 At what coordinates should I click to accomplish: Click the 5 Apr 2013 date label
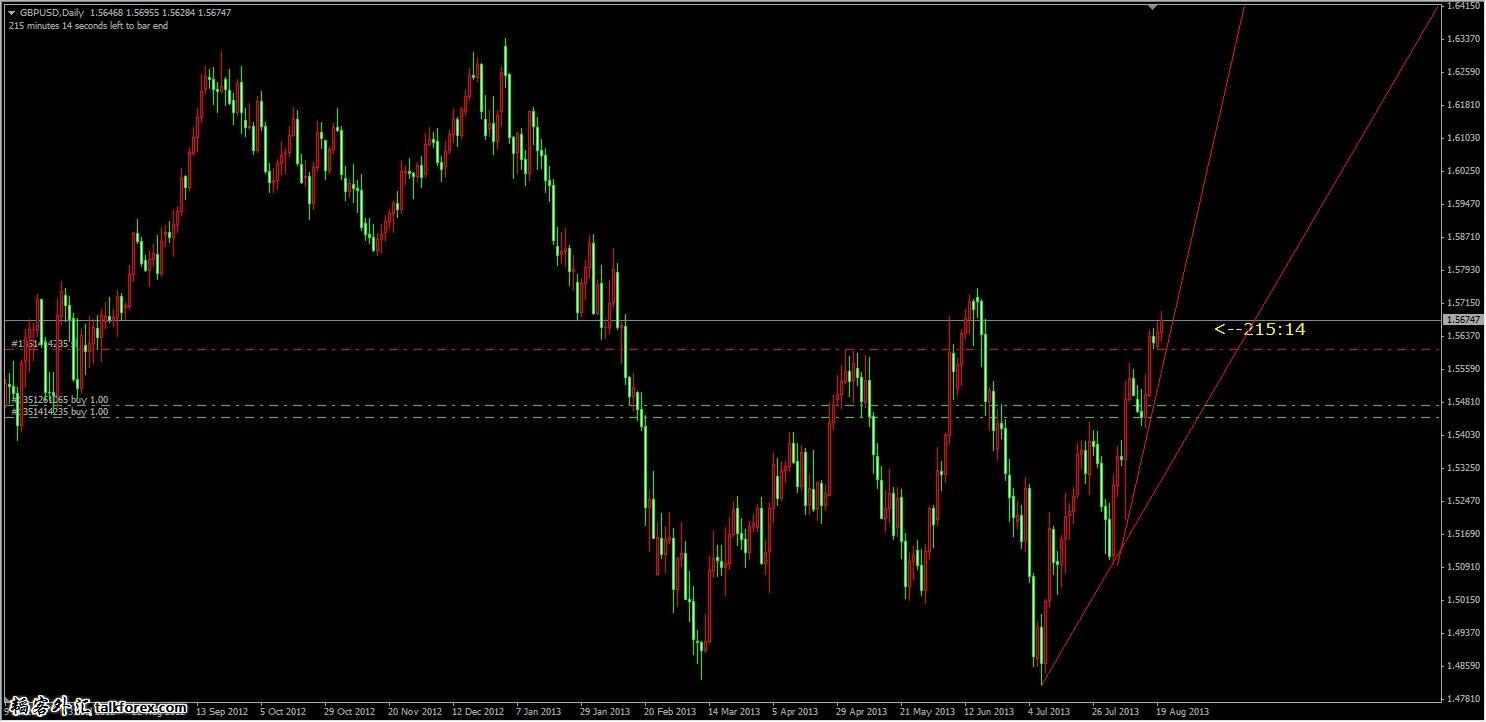795,713
